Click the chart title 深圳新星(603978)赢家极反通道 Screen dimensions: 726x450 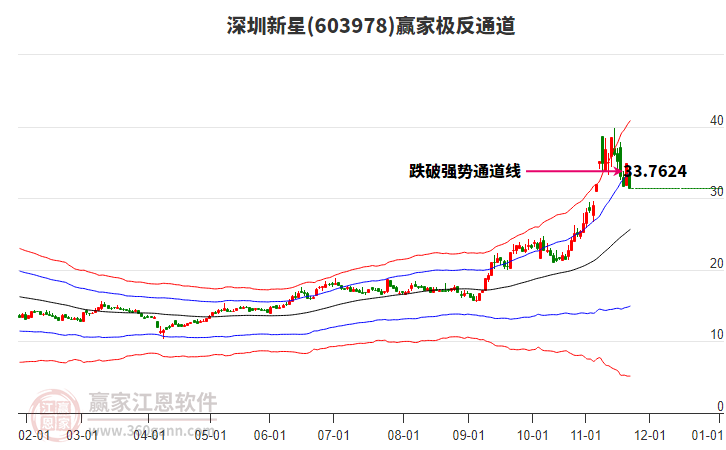click(371, 26)
